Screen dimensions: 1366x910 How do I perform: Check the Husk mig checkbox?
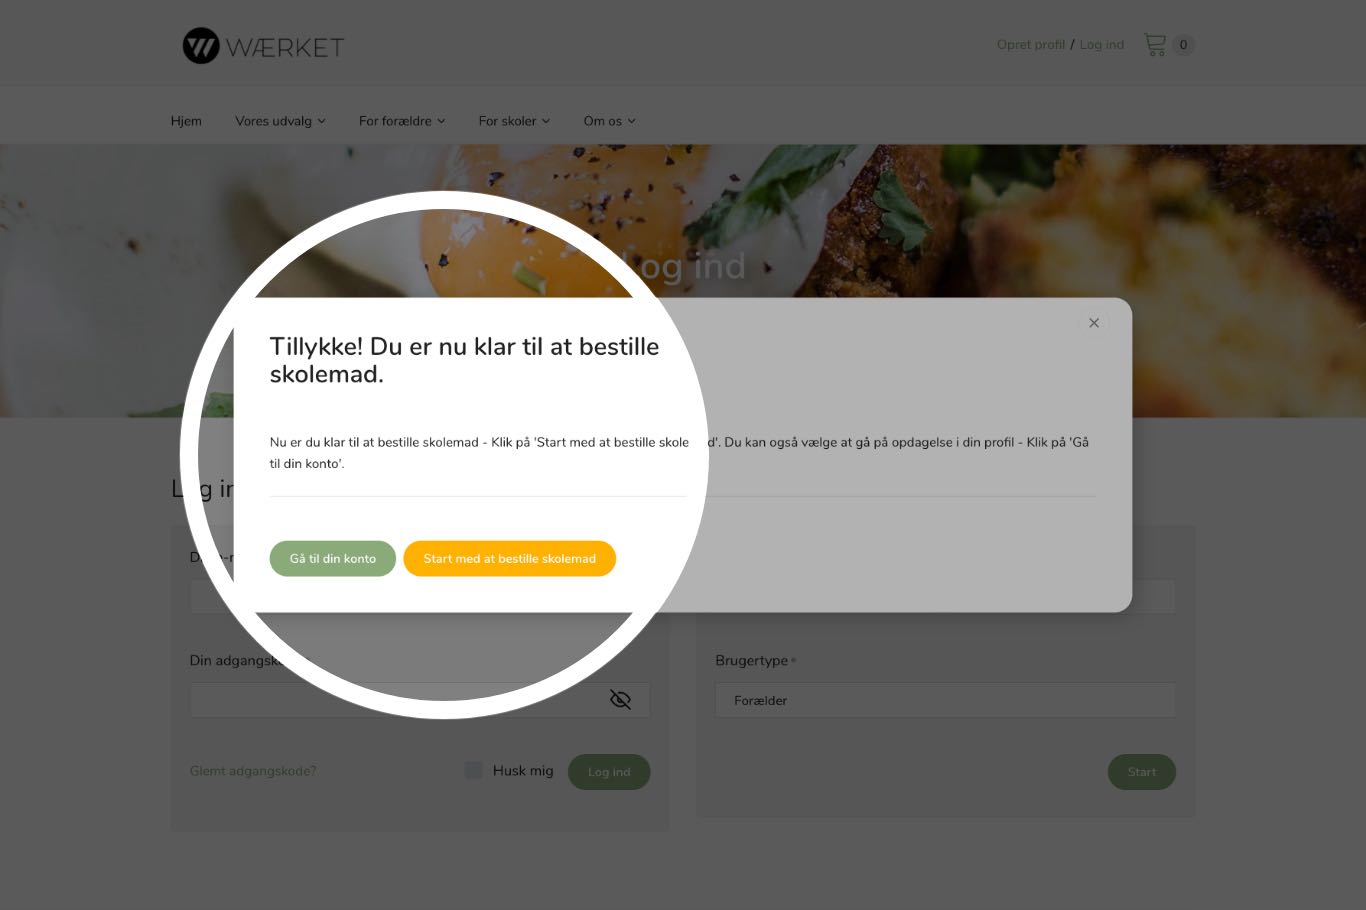click(474, 770)
